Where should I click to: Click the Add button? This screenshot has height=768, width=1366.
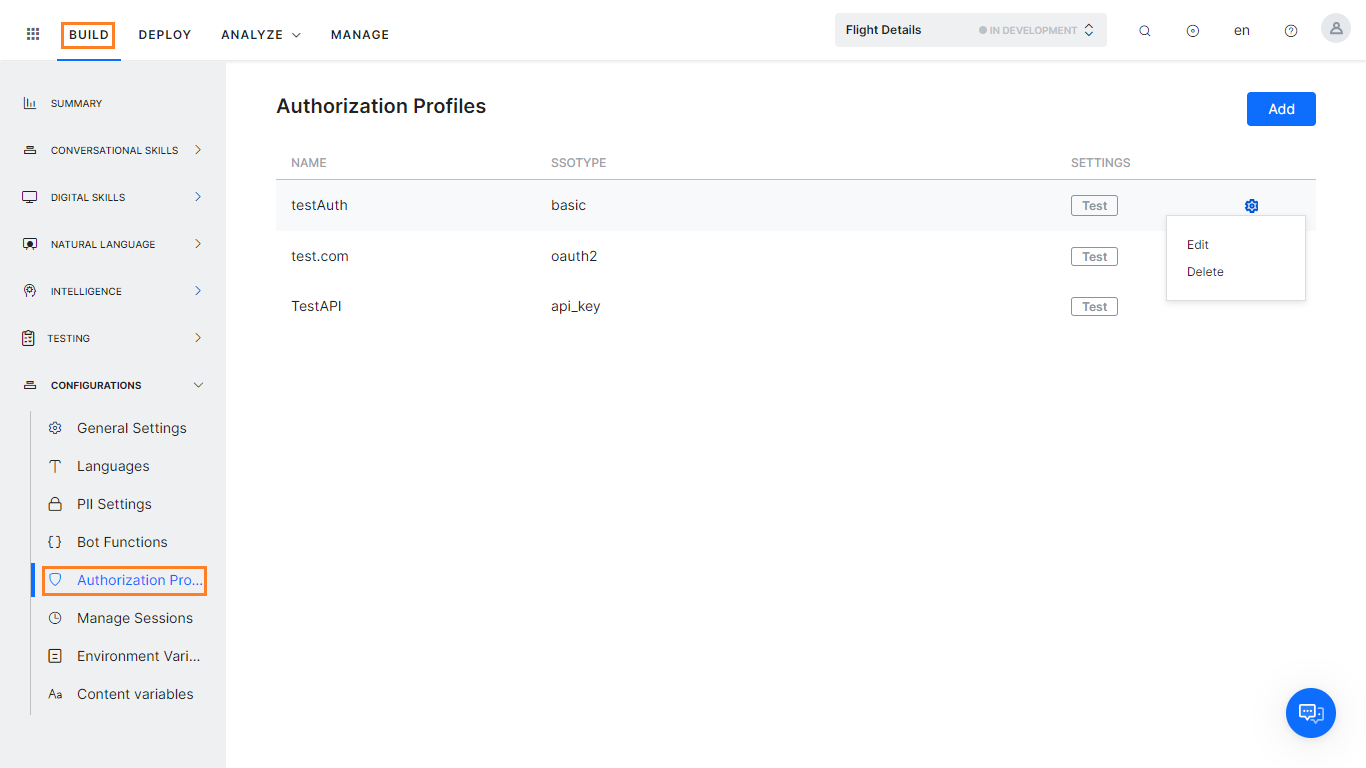1280,108
